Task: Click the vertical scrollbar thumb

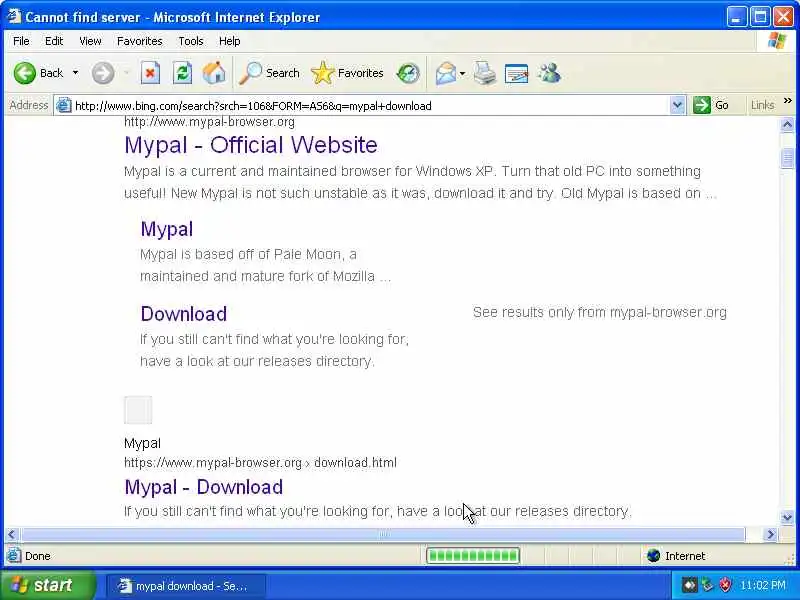Action: pyautogui.click(x=787, y=158)
